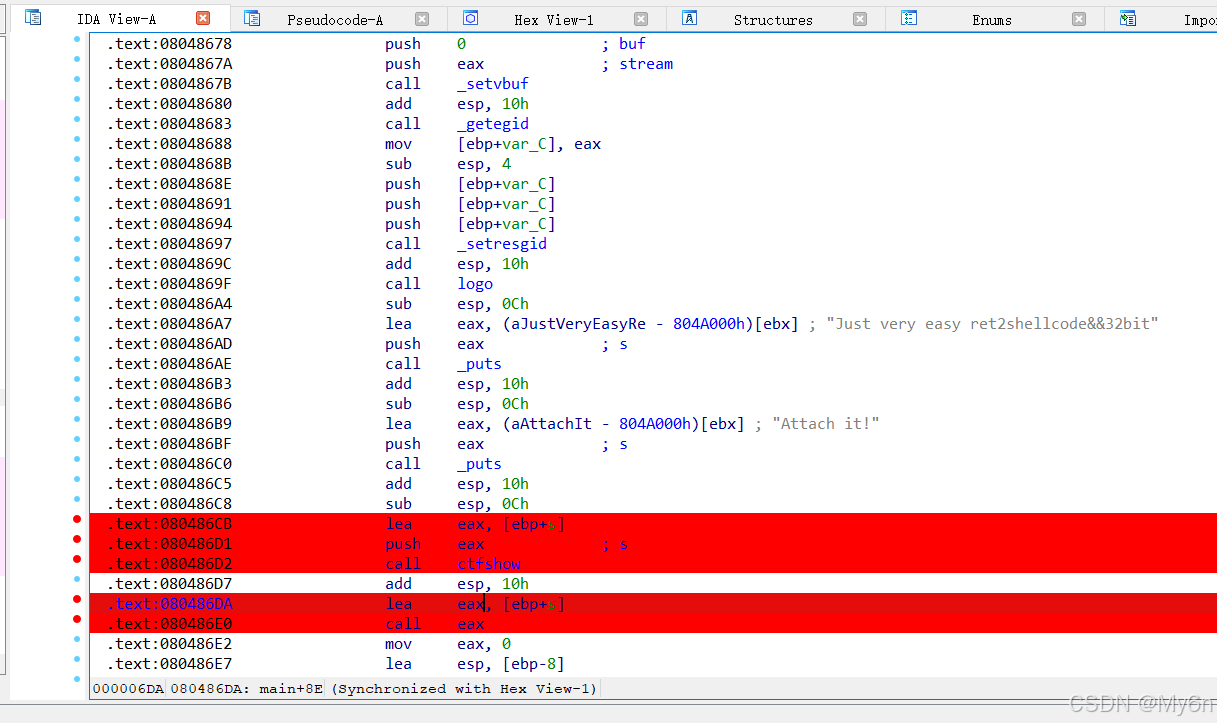Click the aAttachIt string reference

(550, 424)
